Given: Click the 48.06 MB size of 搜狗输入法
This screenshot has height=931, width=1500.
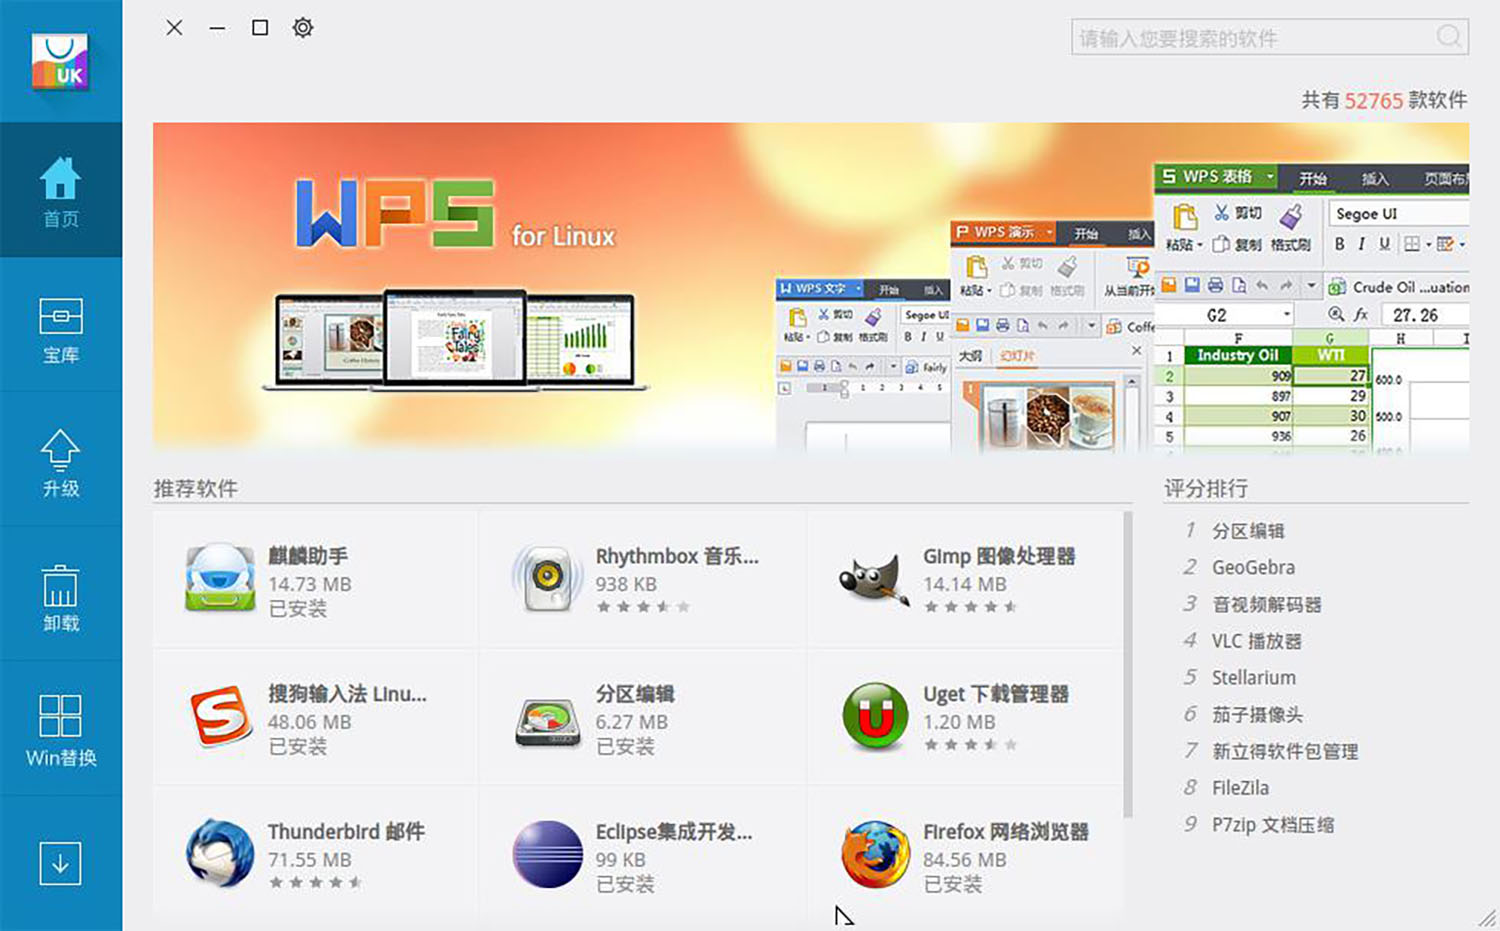Looking at the screenshot, I should point(309,722).
